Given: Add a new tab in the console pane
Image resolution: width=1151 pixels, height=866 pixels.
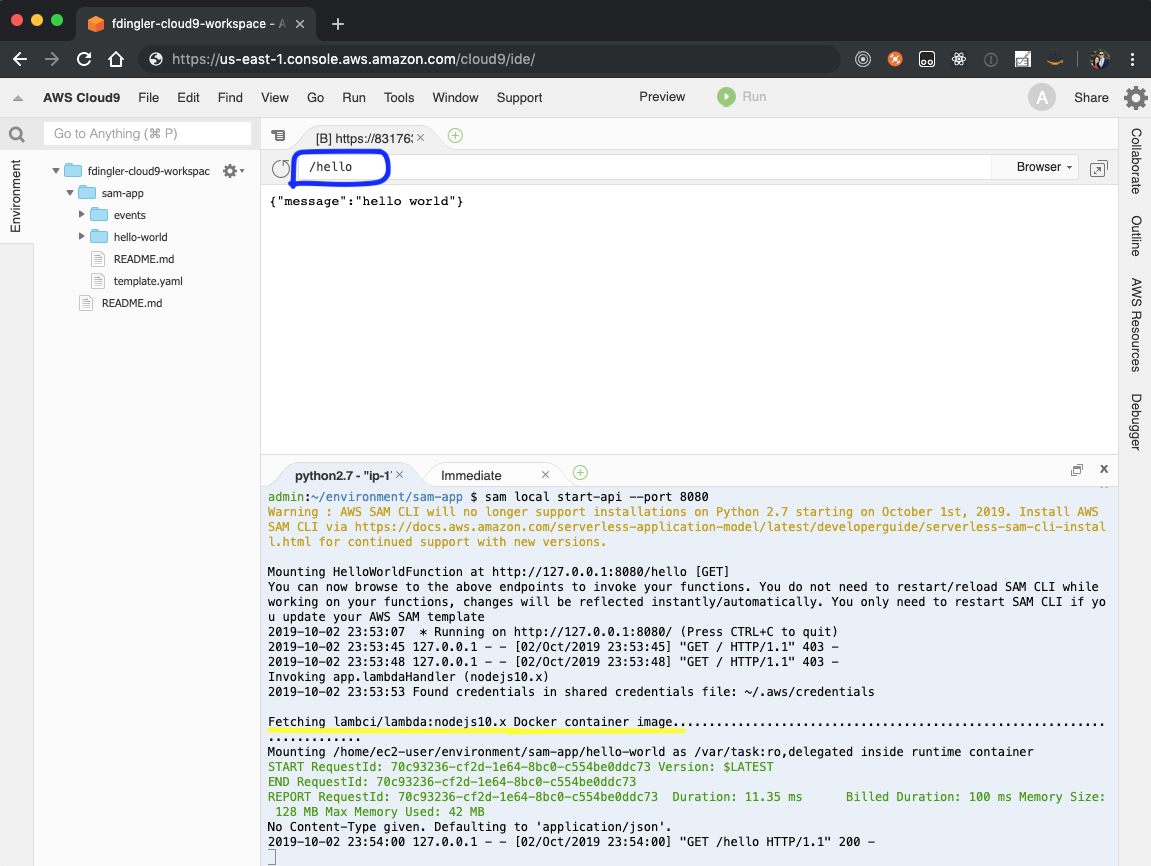Looking at the screenshot, I should [x=580, y=473].
